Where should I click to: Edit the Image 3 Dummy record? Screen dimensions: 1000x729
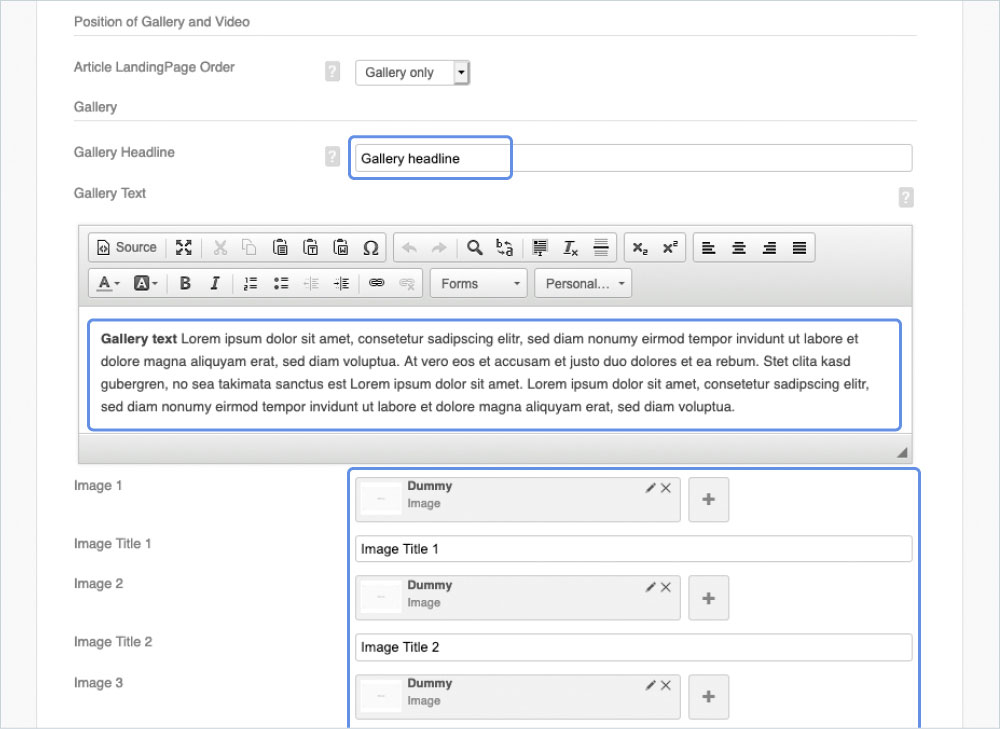(650, 686)
